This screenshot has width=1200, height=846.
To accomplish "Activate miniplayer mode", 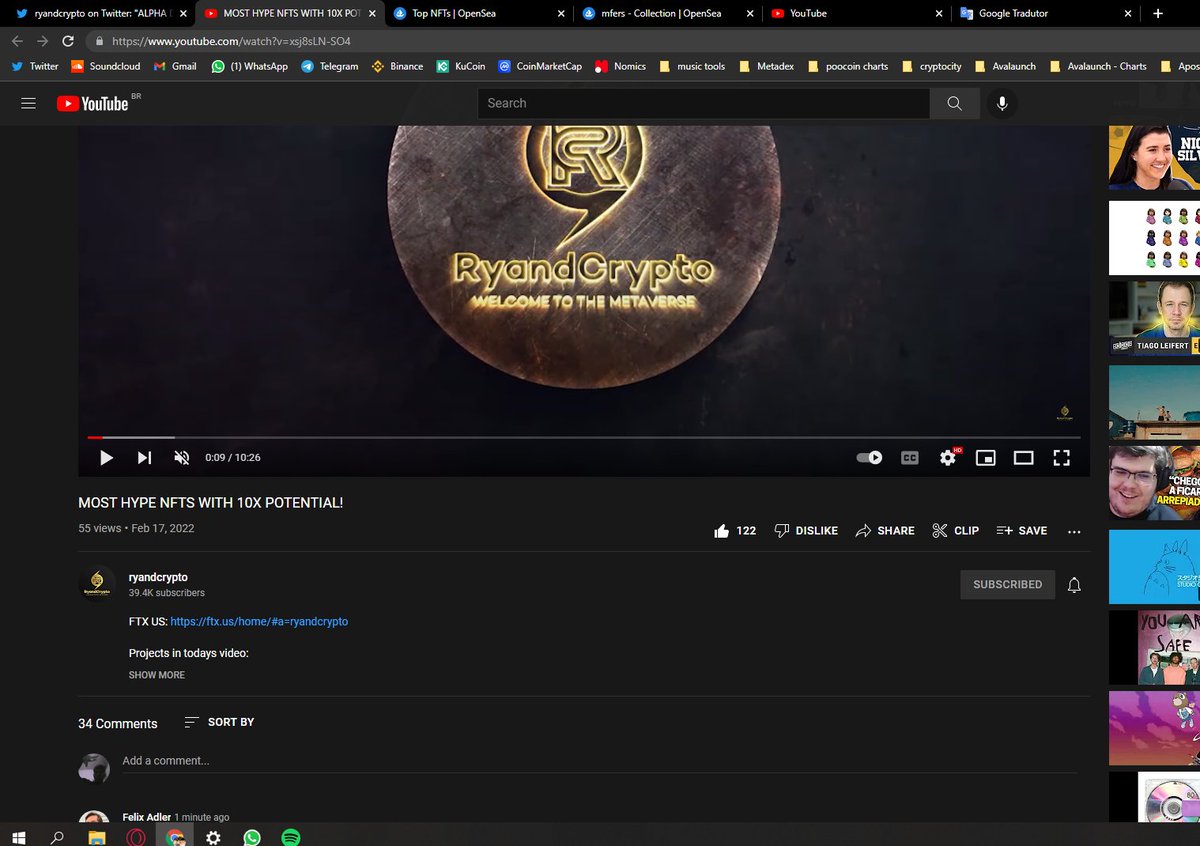I will coord(985,457).
